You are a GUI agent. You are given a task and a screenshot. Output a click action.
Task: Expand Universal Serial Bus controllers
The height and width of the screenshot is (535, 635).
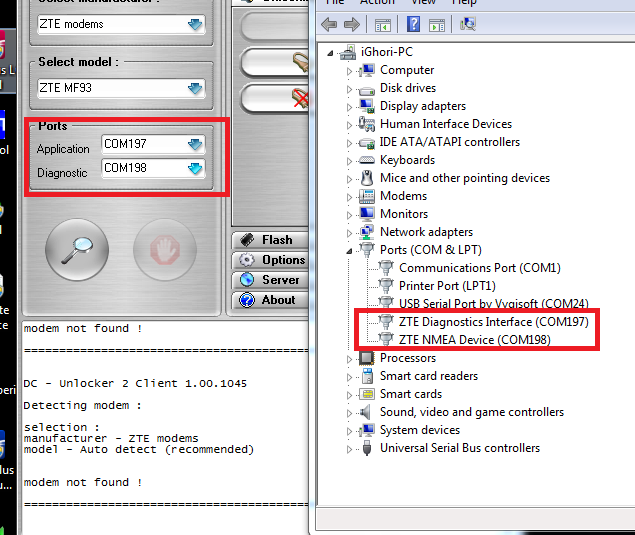coord(349,449)
